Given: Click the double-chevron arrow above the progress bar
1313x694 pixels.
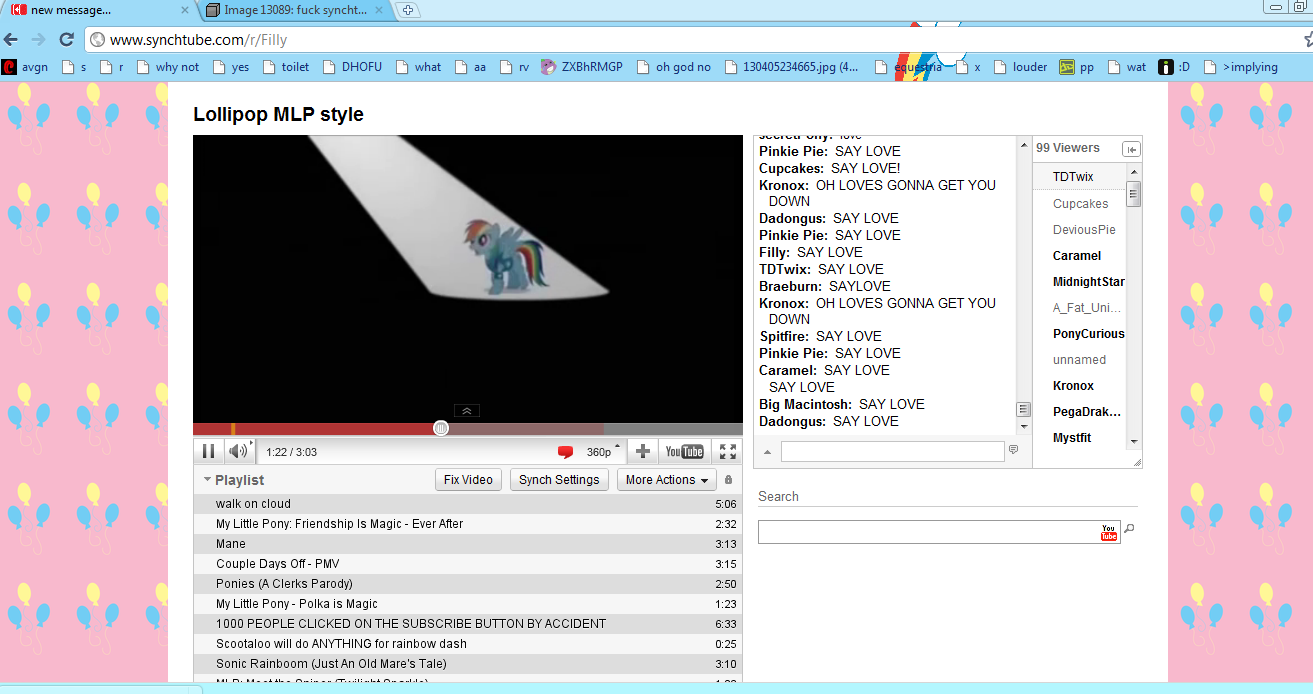Looking at the screenshot, I should [468, 410].
